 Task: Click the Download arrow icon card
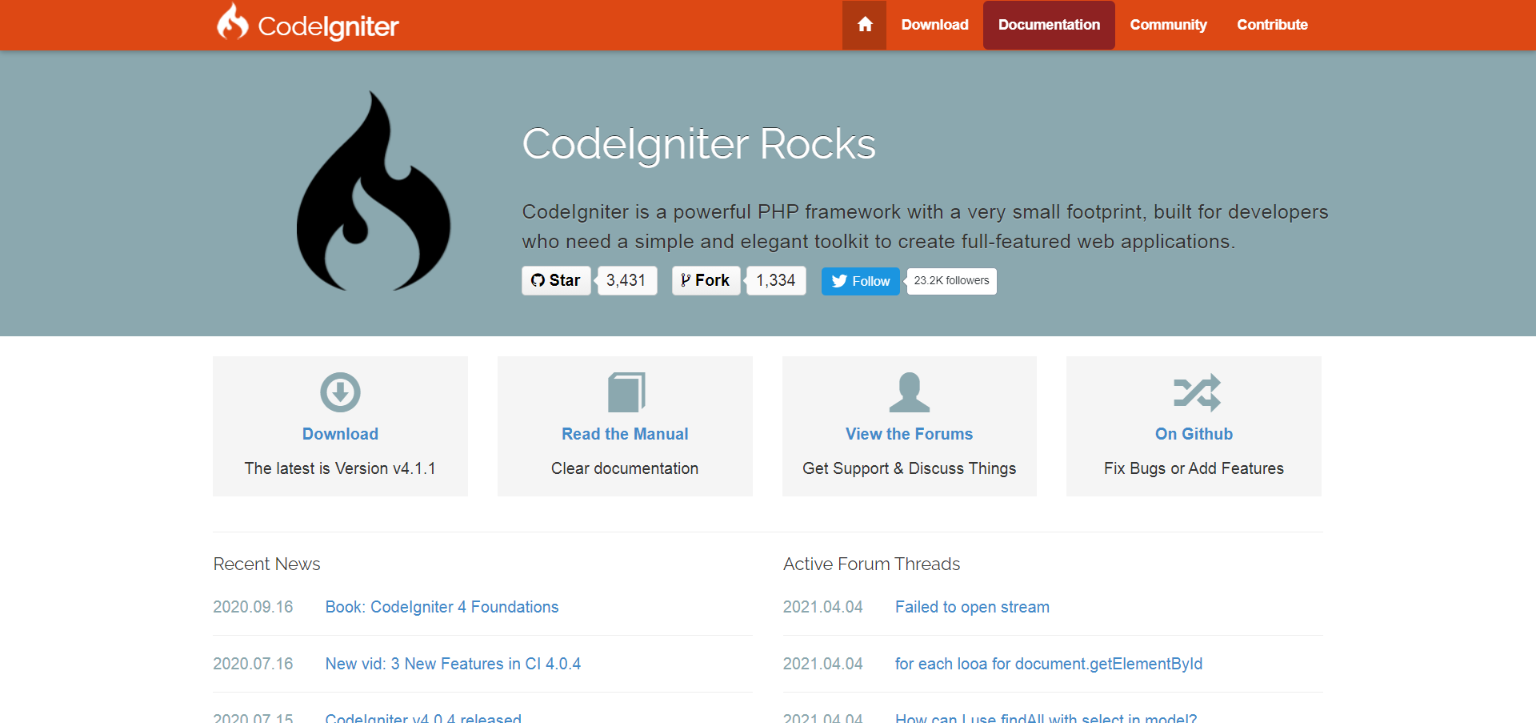[340, 392]
